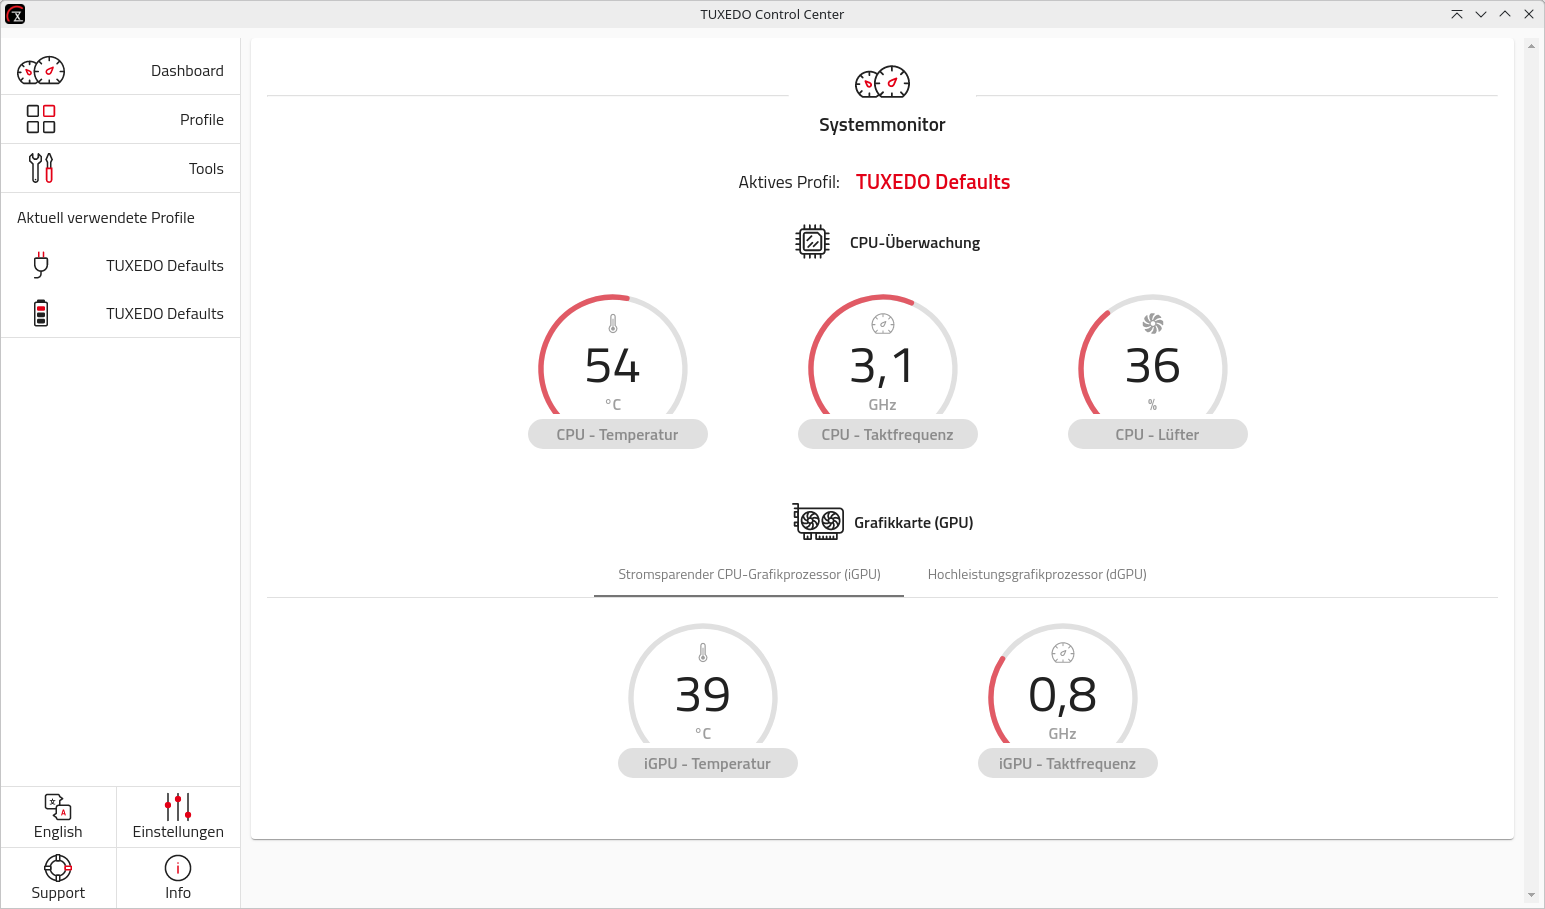
Task: Click the Einstellungen sliders icon
Action: (178, 807)
